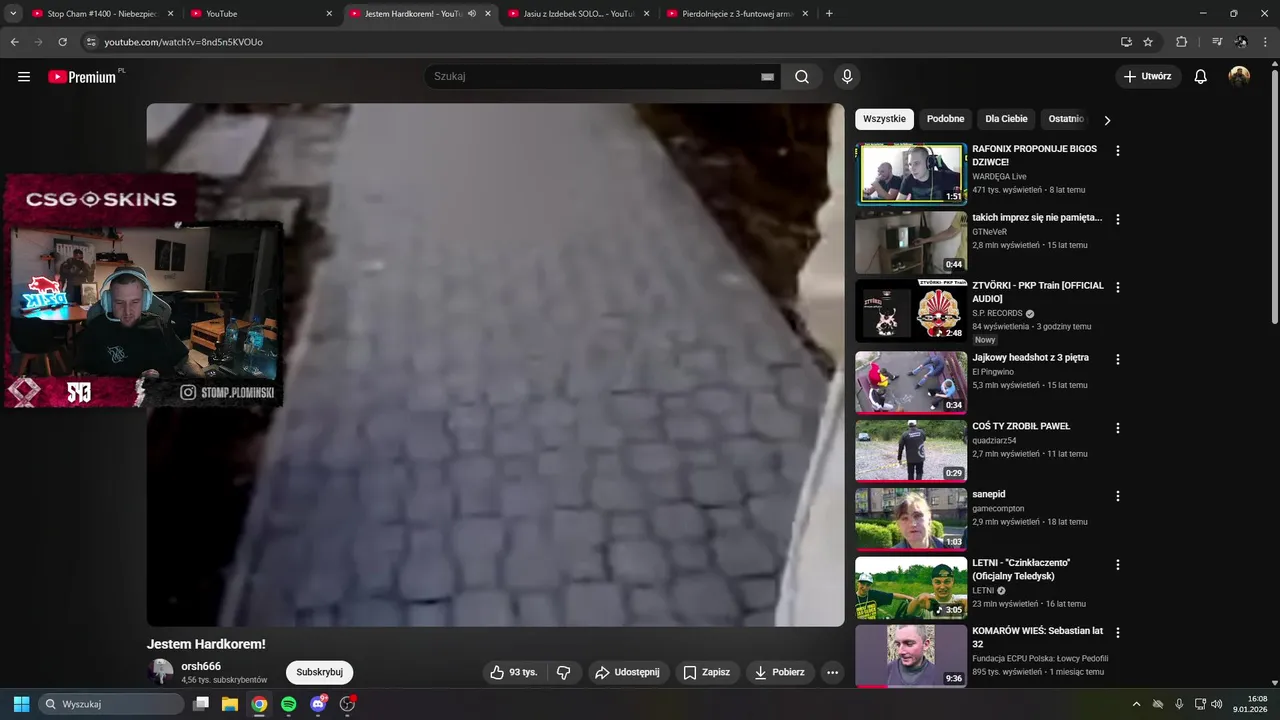Go back with browser back arrow
1280x720 pixels.
pos(14,42)
